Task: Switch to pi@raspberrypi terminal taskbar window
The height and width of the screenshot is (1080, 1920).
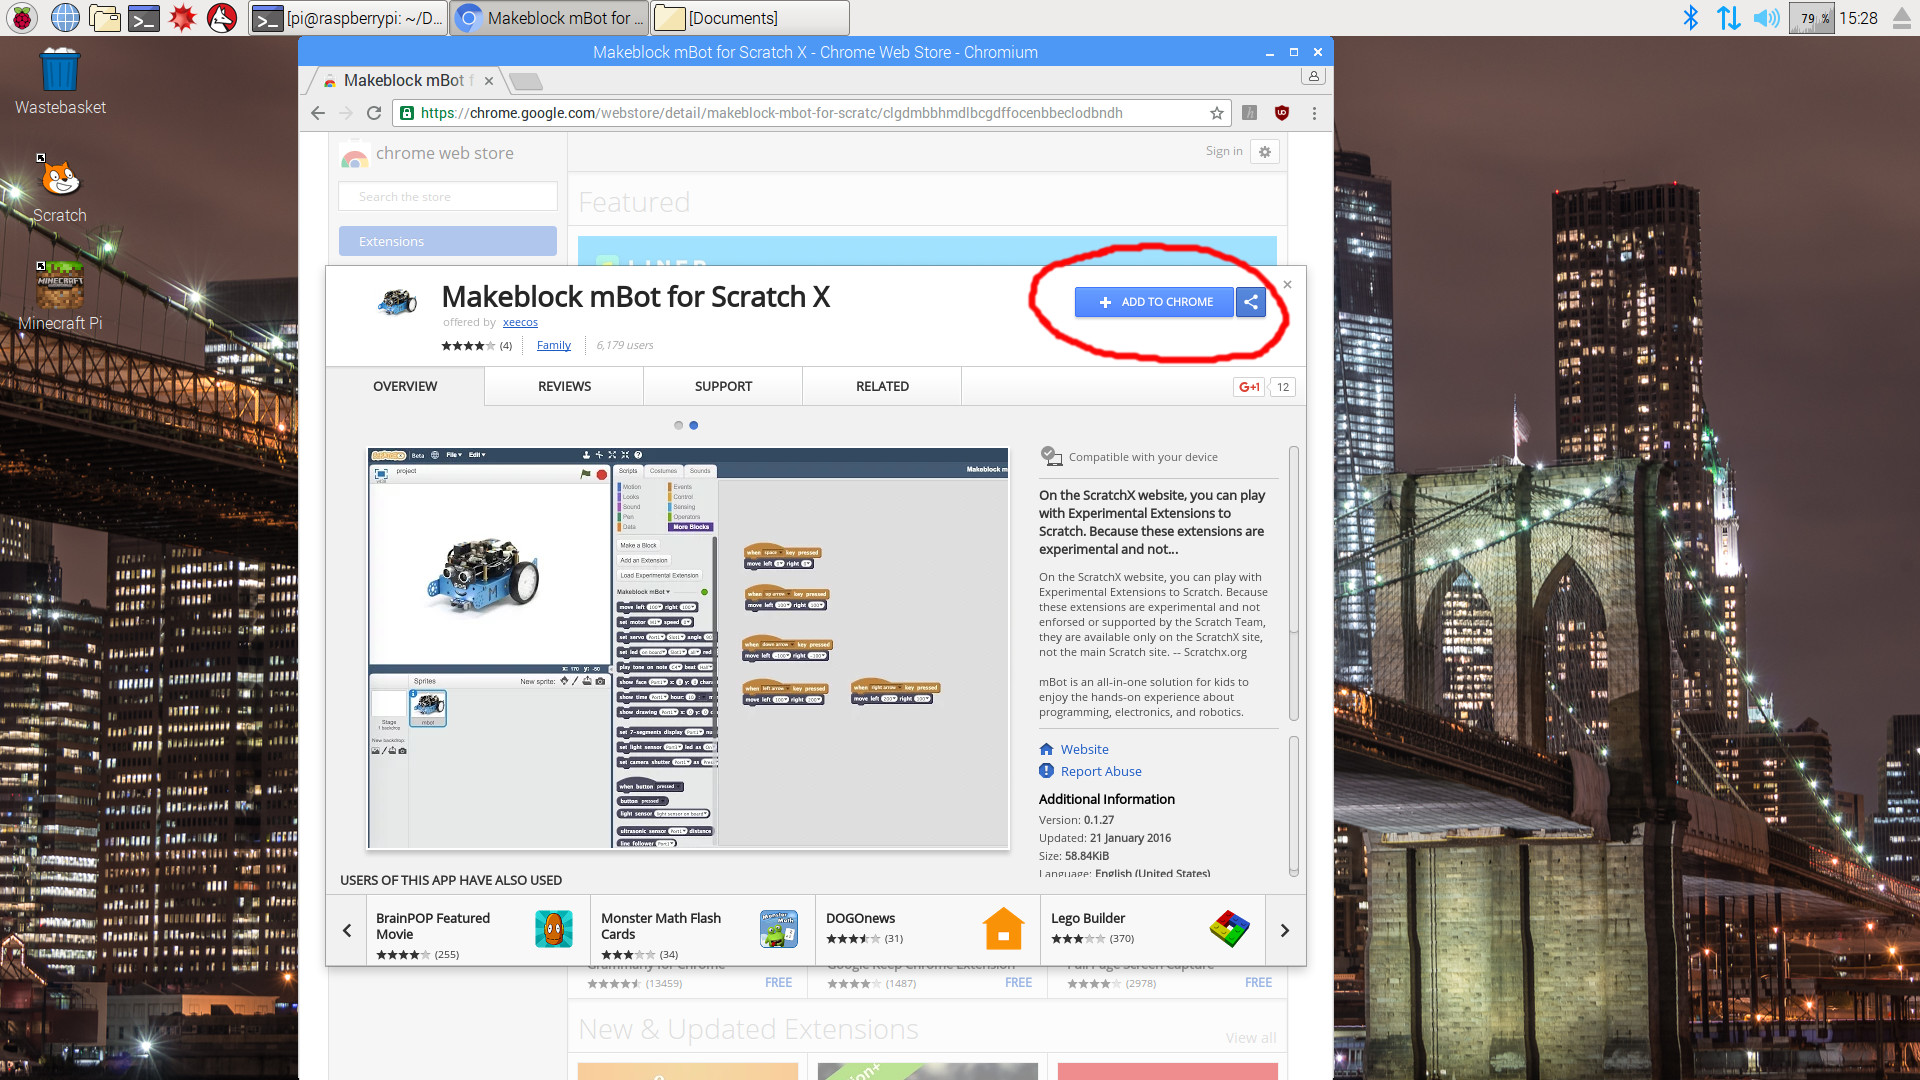Action: pos(347,17)
